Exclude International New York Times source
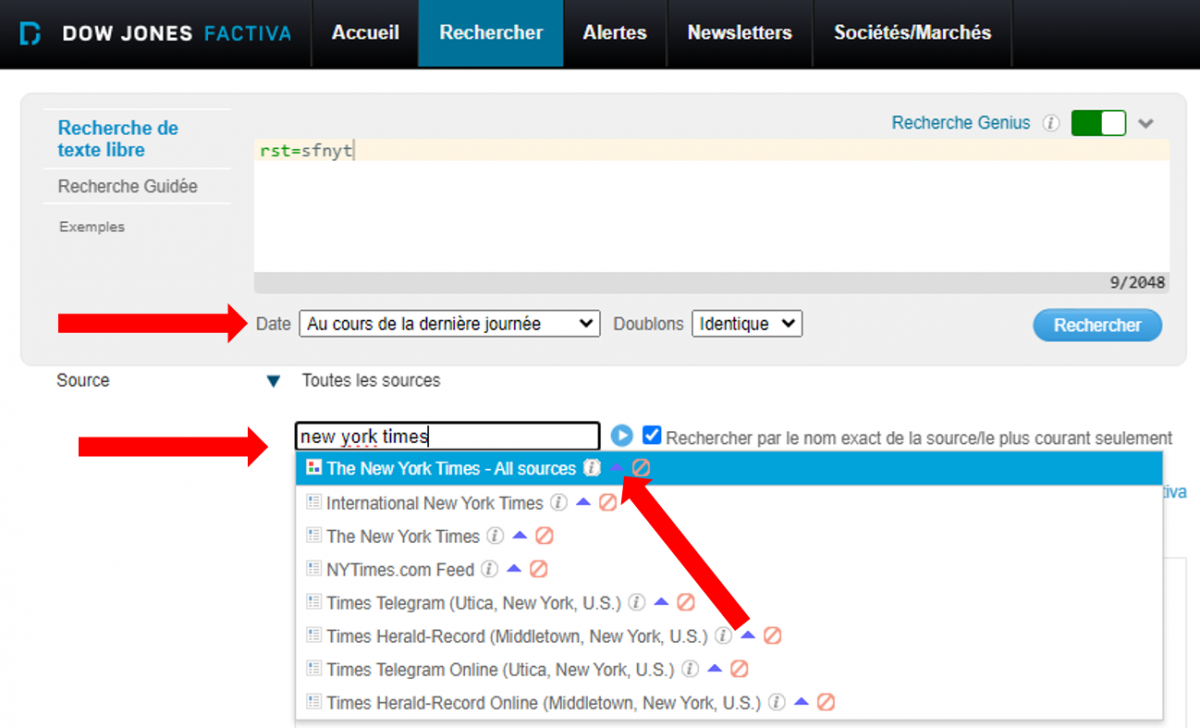This screenshot has width=1200, height=728. click(608, 502)
